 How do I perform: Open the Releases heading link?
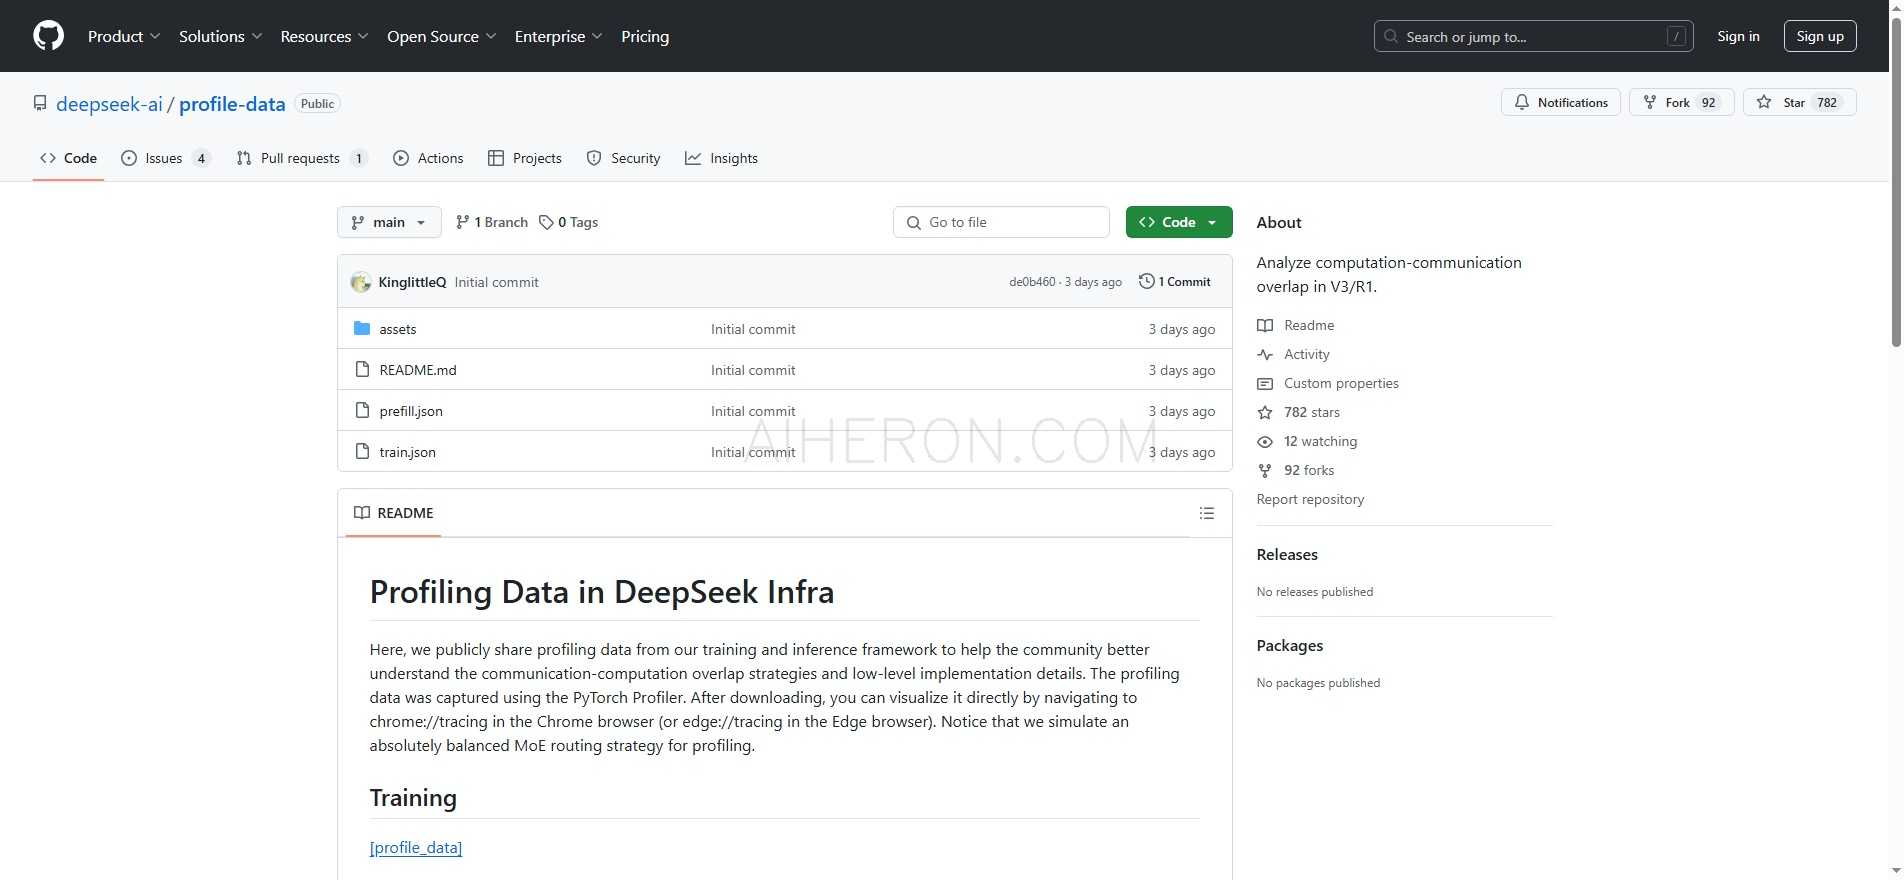point(1287,555)
